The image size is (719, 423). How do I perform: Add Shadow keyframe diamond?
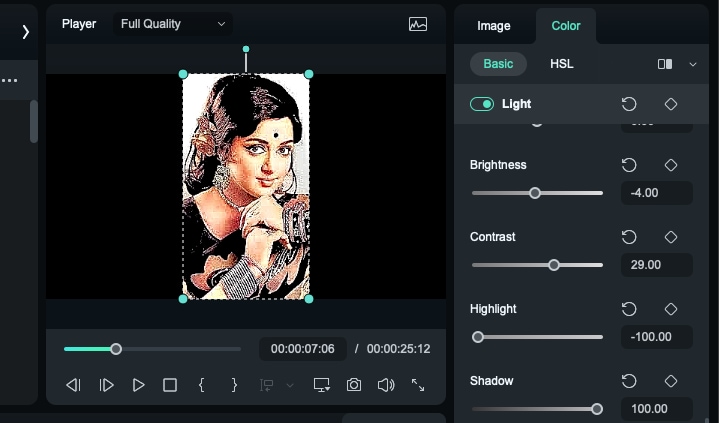pyautogui.click(x=671, y=381)
